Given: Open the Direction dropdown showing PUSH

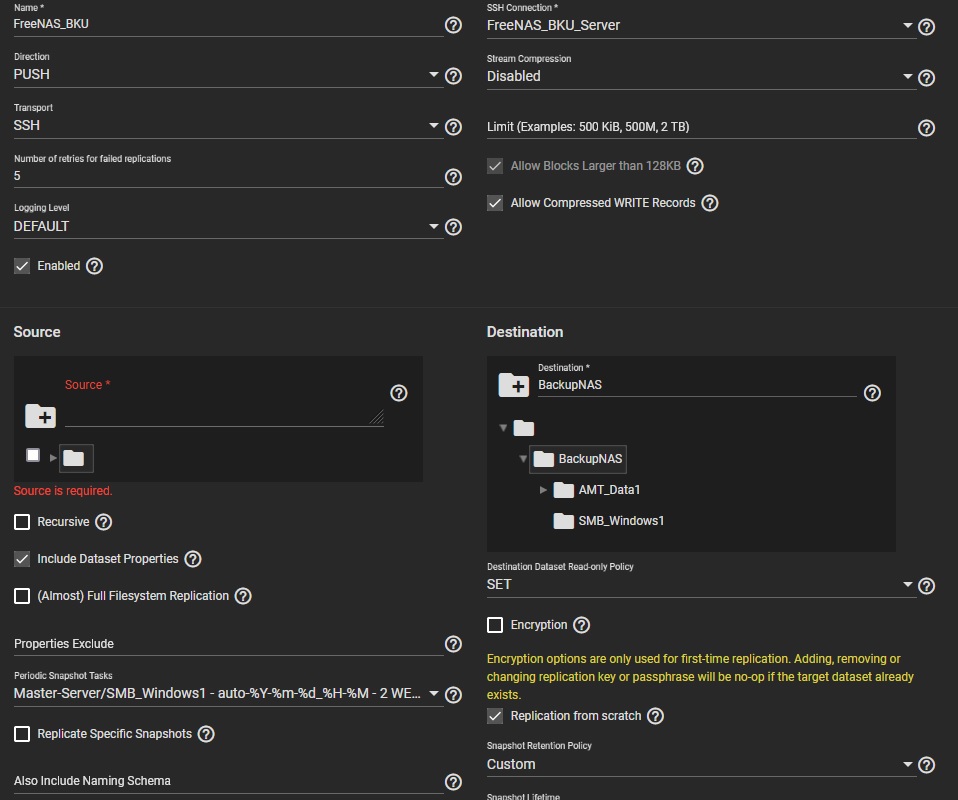Looking at the screenshot, I should [226, 75].
